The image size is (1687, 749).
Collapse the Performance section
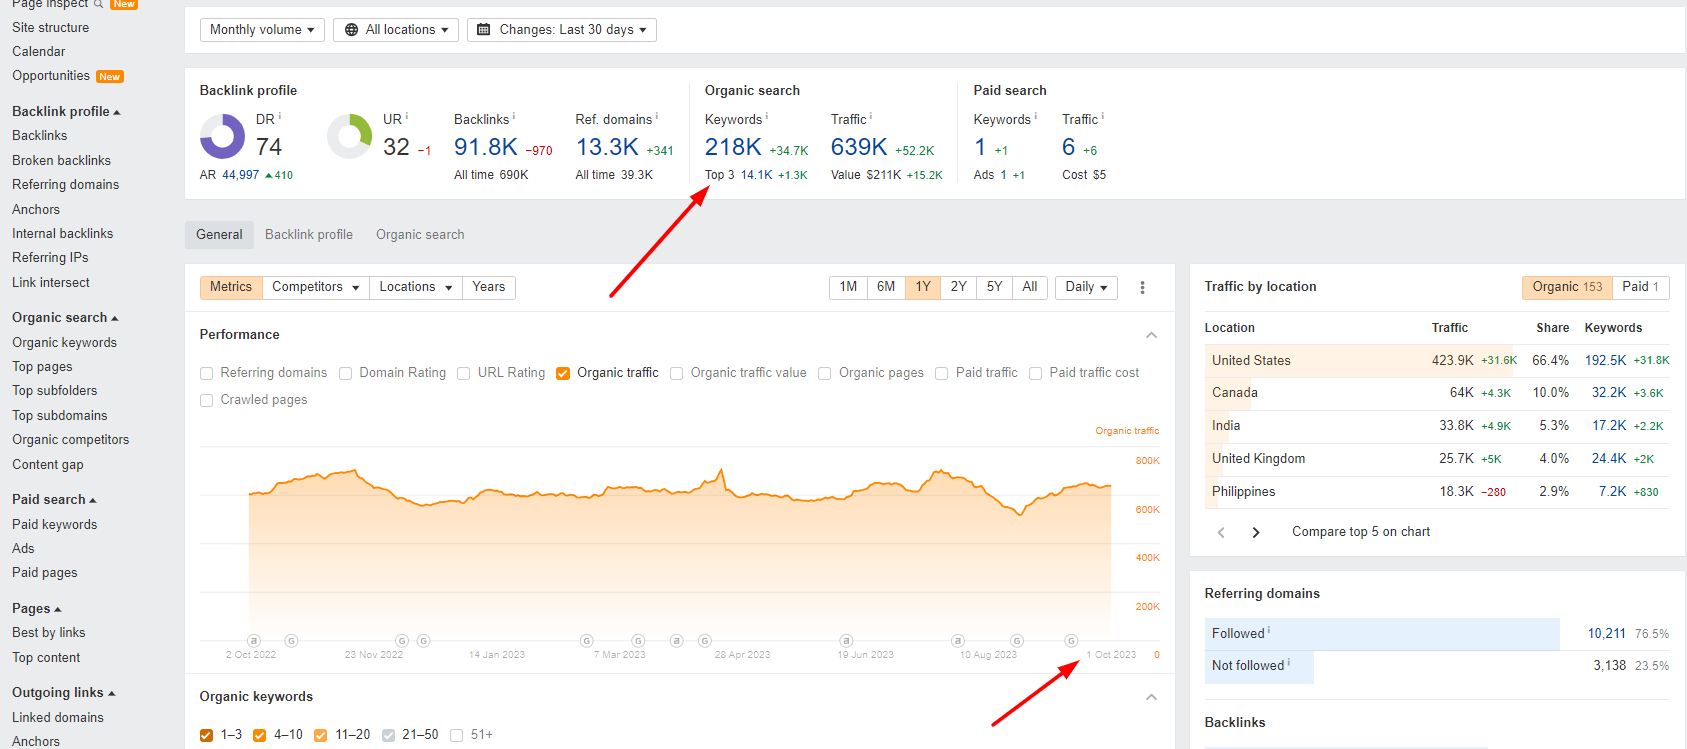(1151, 335)
